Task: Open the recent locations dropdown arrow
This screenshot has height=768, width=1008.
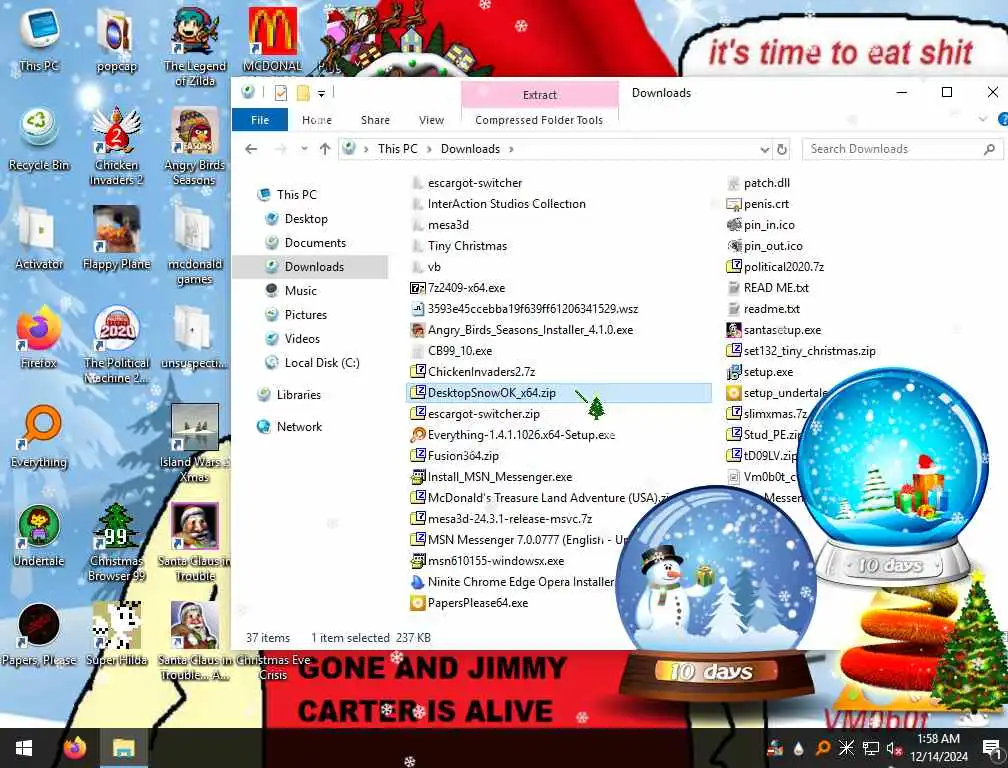Action: pyautogui.click(x=304, y=149)
